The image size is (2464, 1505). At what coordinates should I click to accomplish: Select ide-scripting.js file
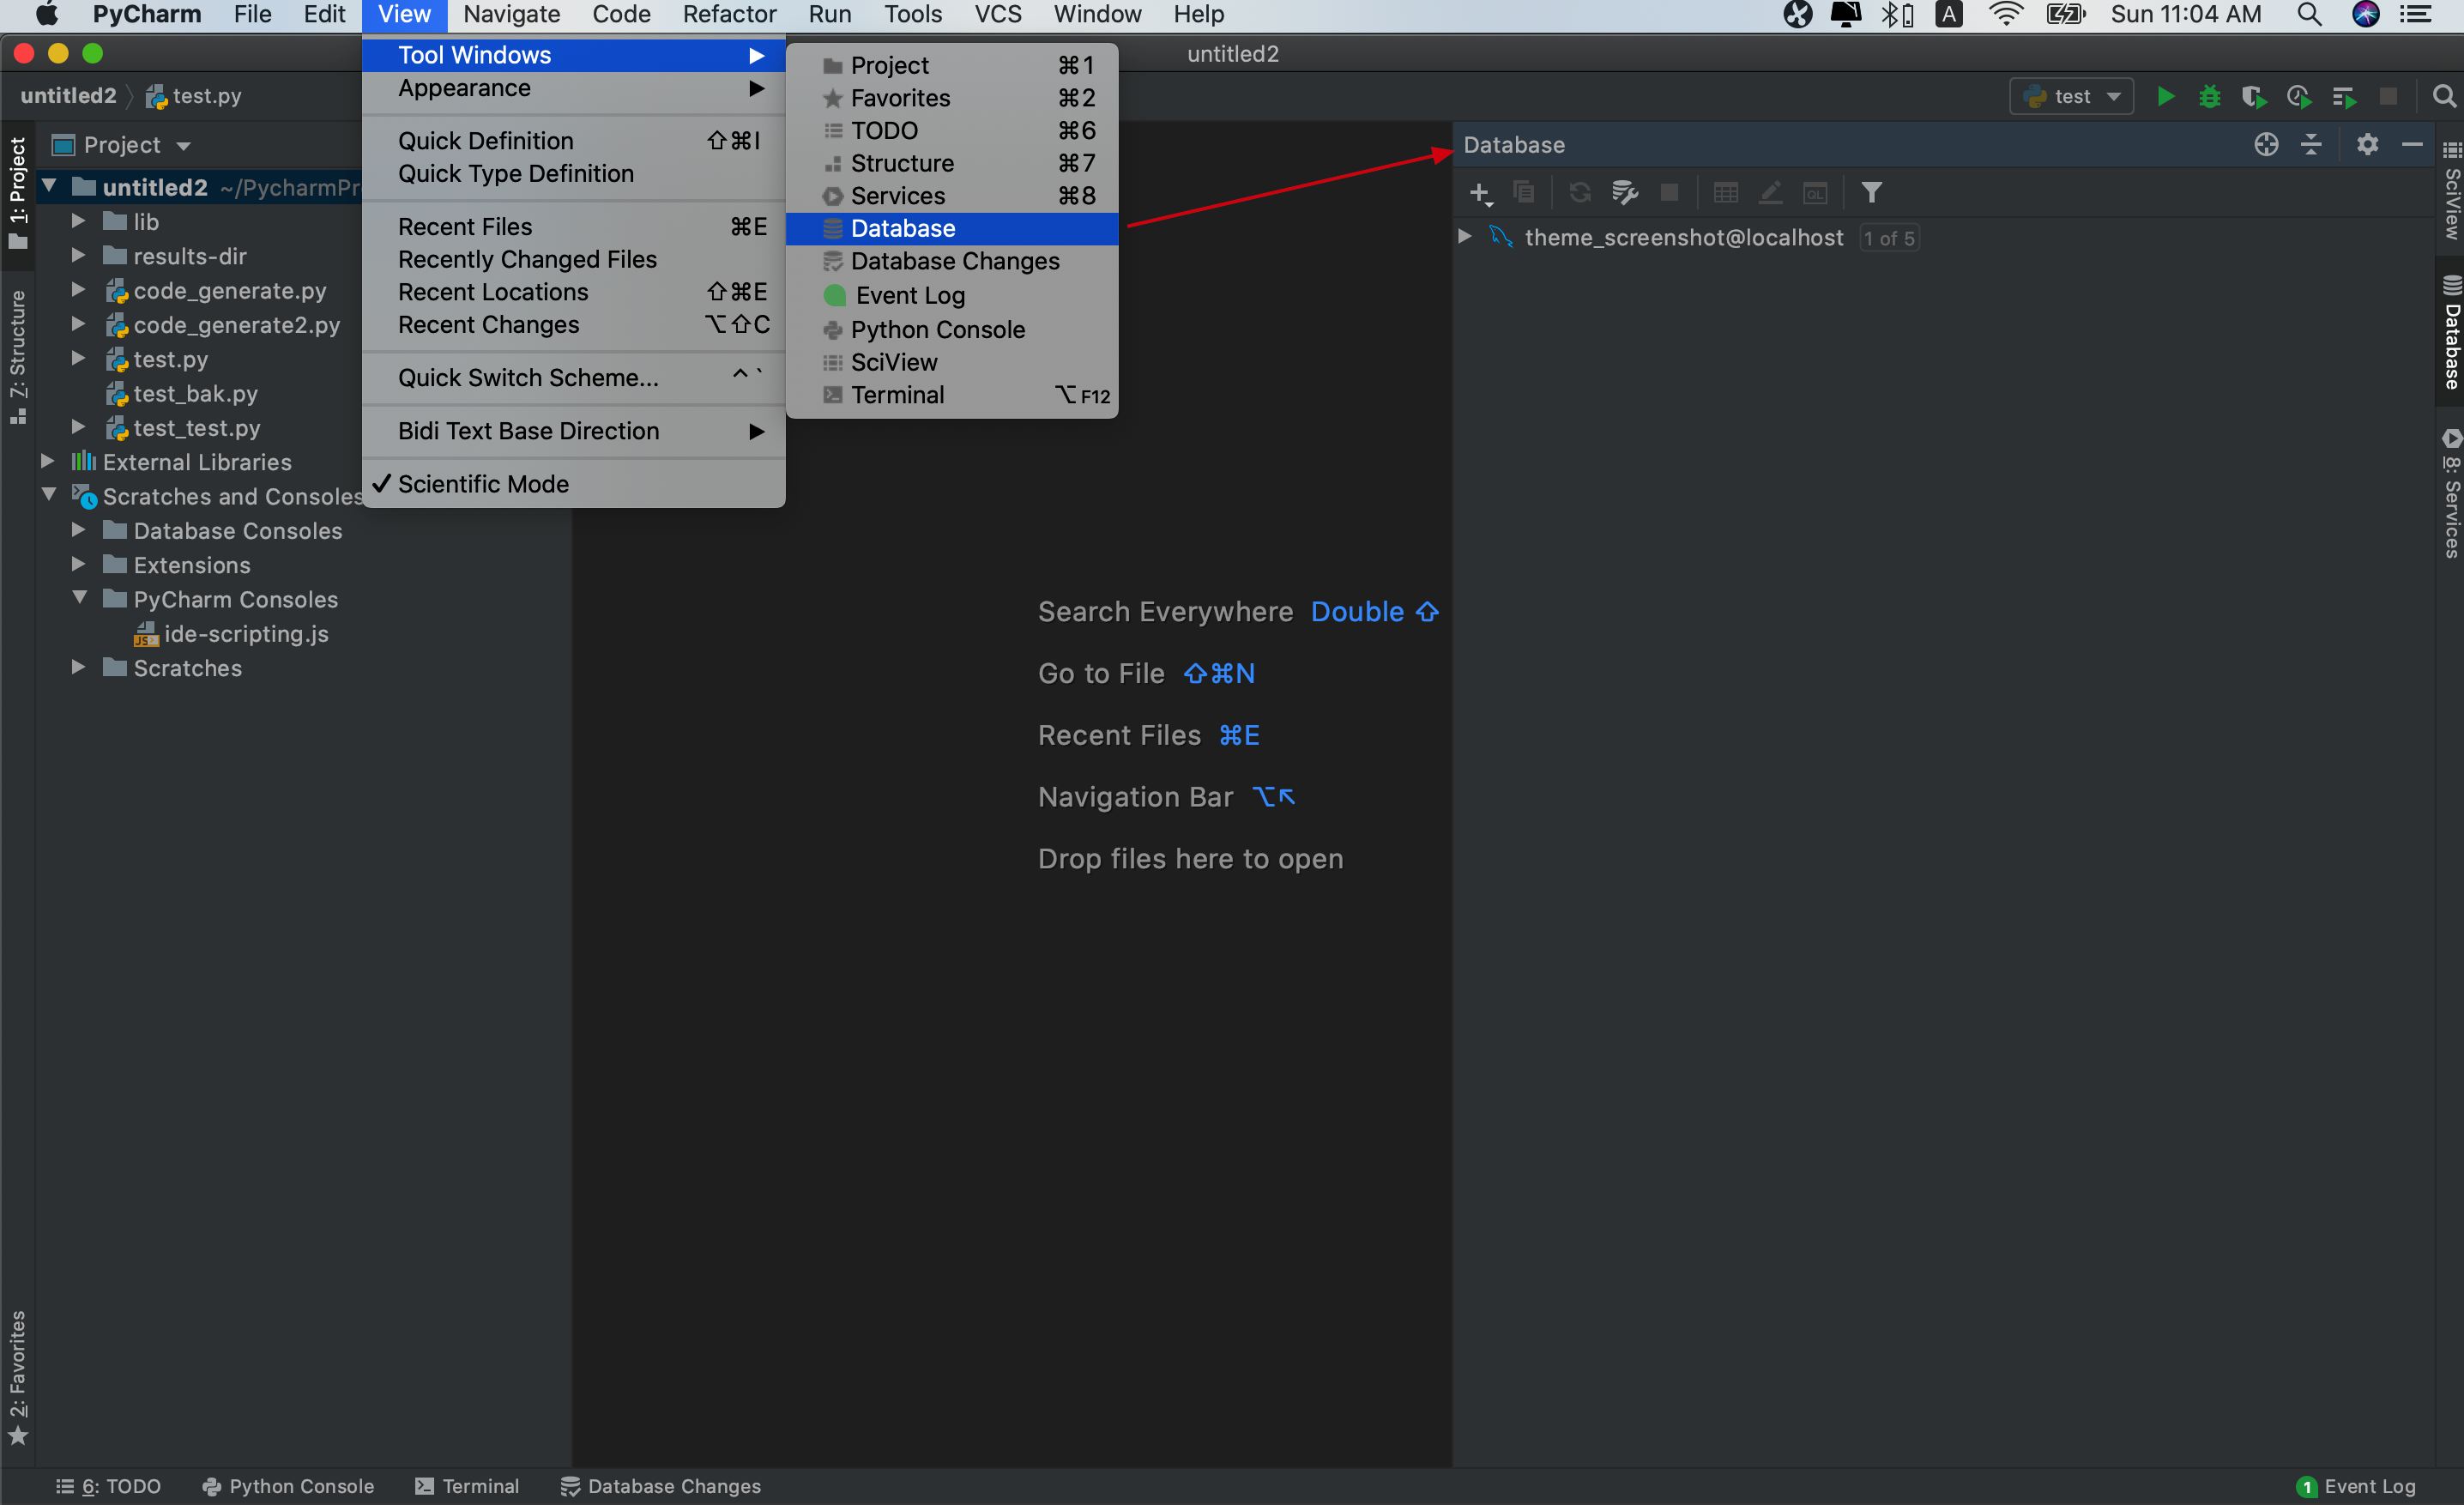[x=246, y=633]
